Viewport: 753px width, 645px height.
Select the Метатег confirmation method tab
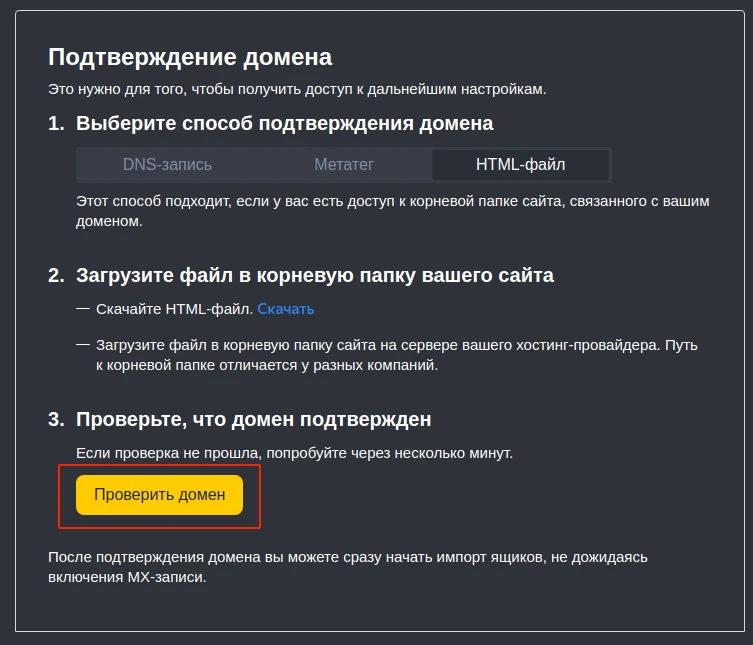click(x=344, y=165)
